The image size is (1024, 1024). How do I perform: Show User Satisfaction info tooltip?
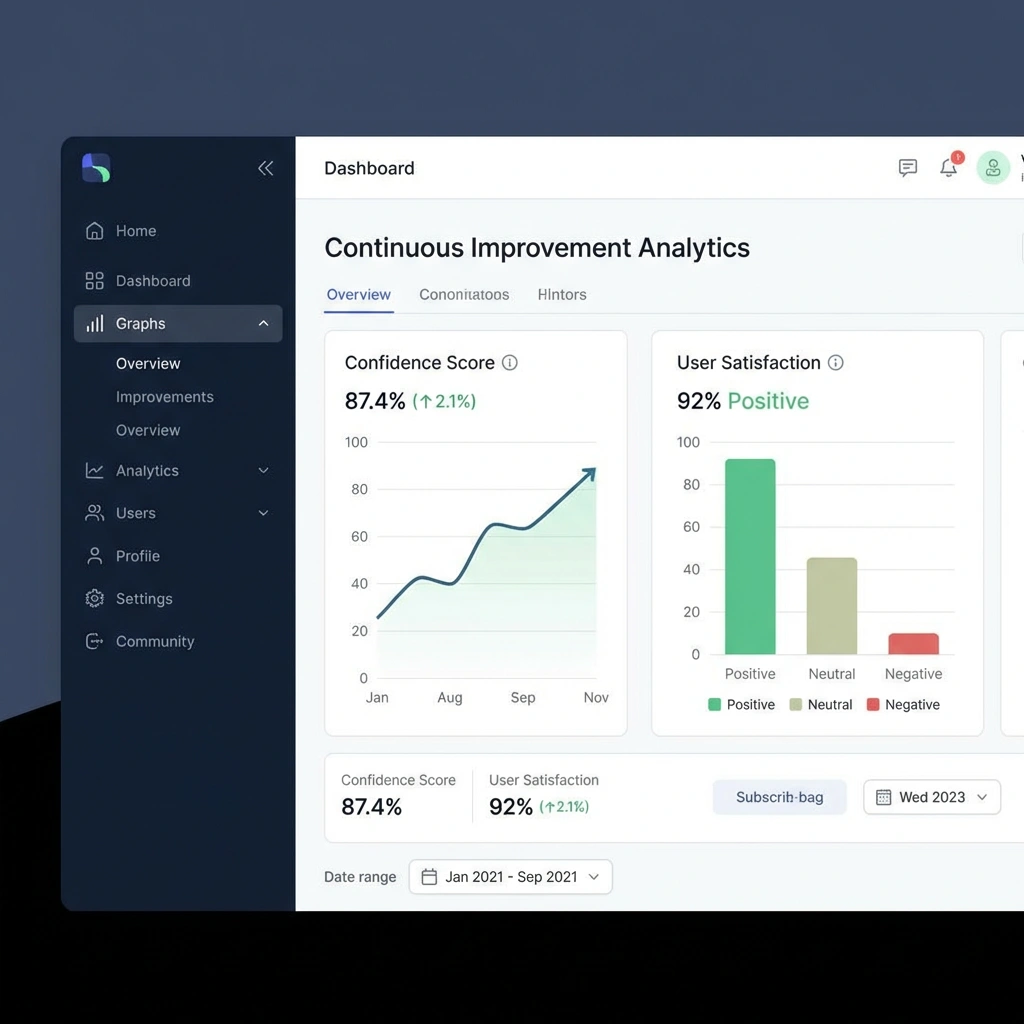[x=836, y=363]
